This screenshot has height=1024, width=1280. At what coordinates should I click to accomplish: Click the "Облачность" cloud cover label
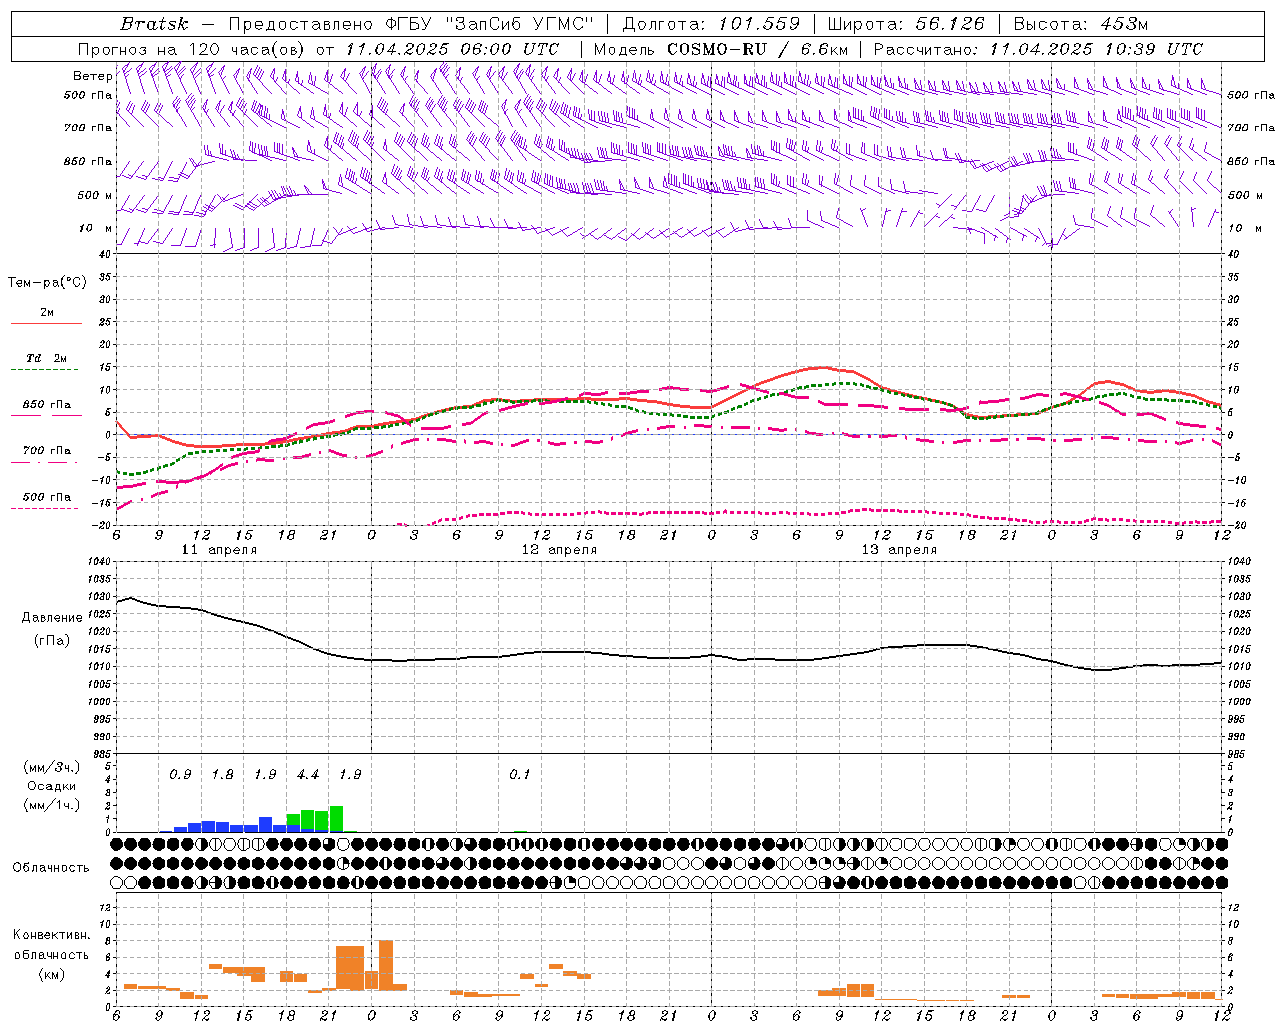pos(51,868)
